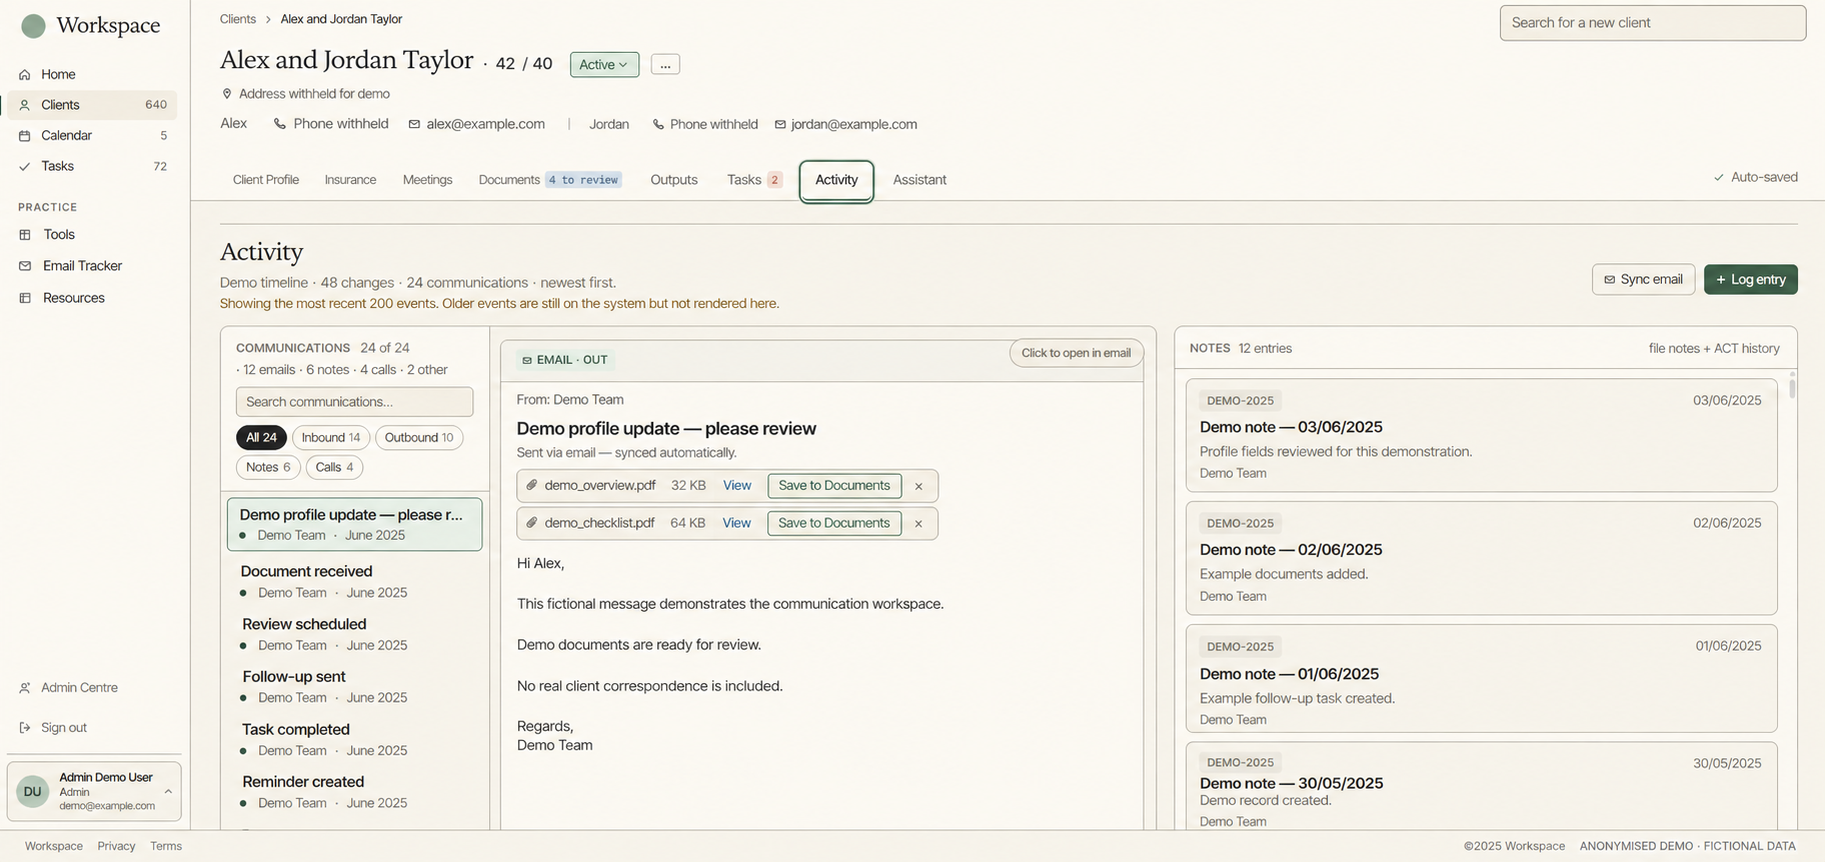Filter communications by Calls 4

[335, 467]
